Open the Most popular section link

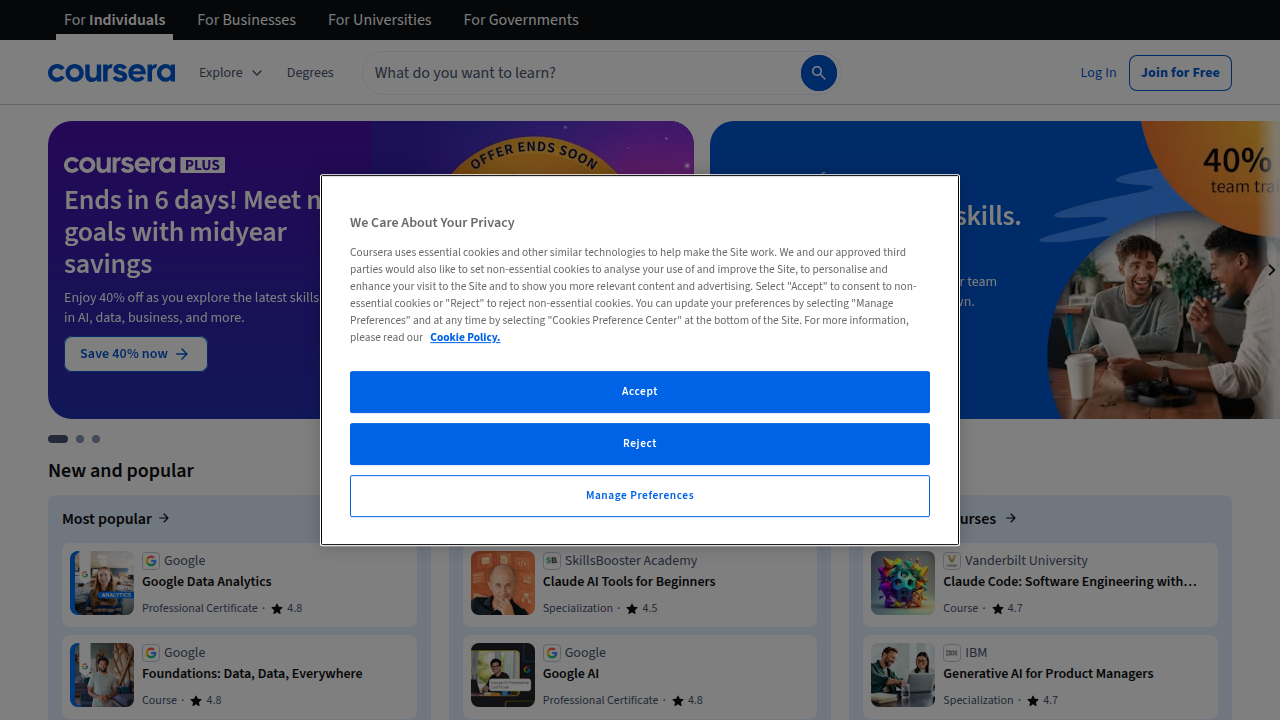116,518
